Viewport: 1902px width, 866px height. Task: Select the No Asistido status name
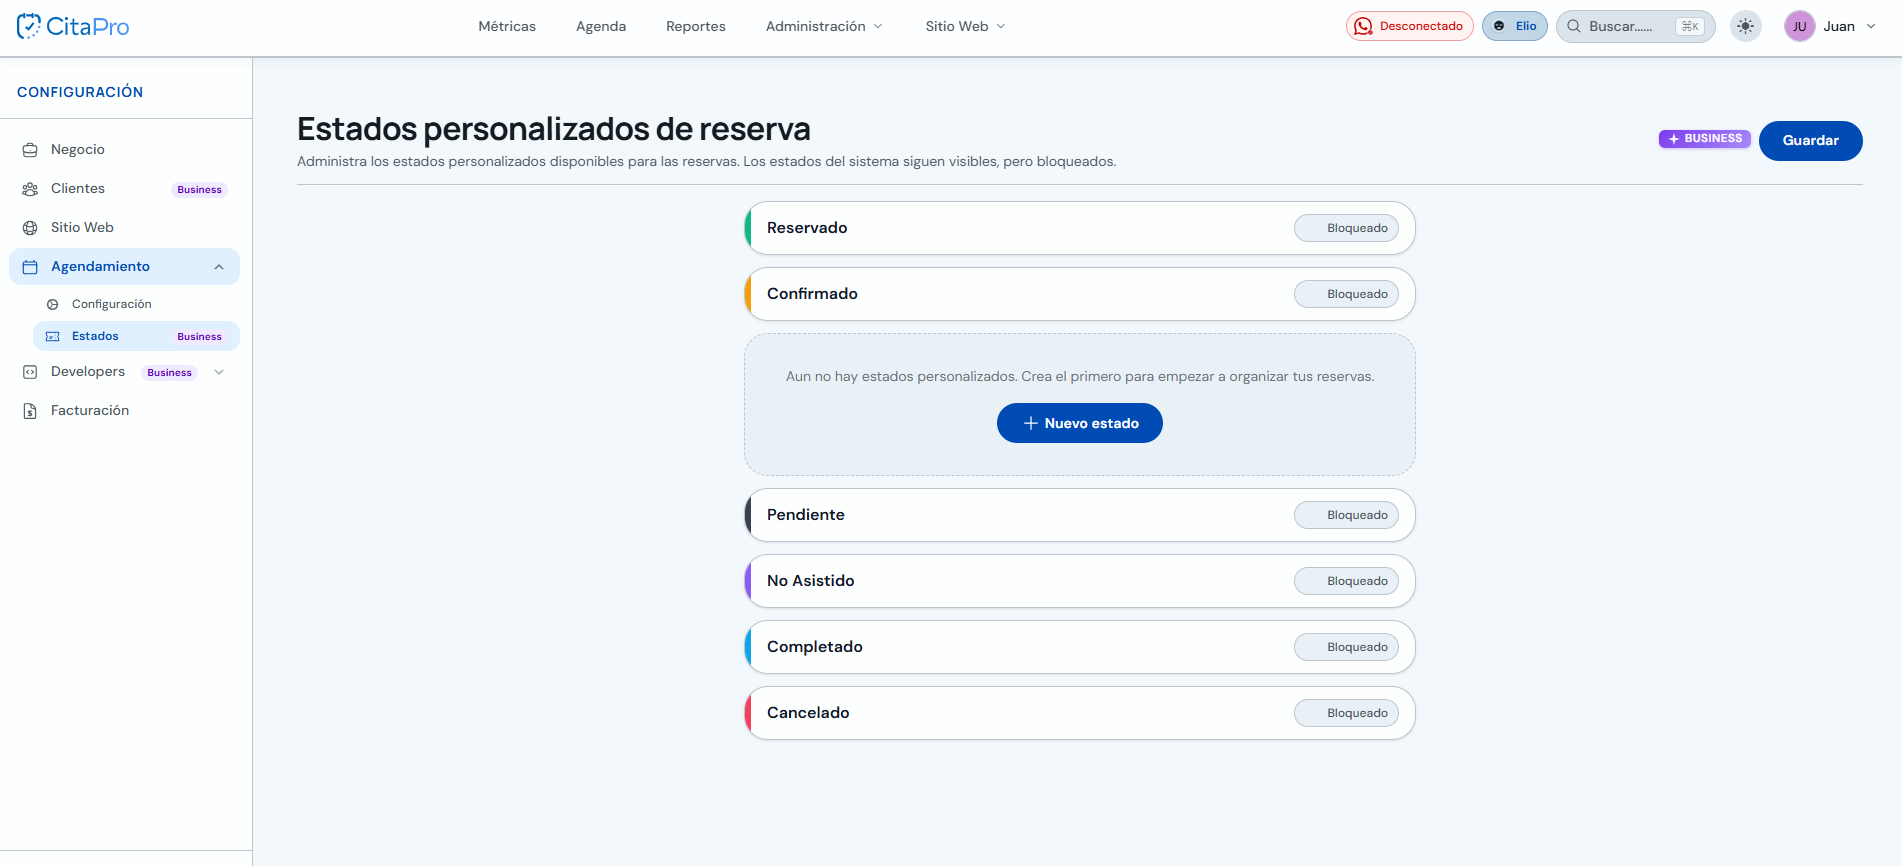811,581
